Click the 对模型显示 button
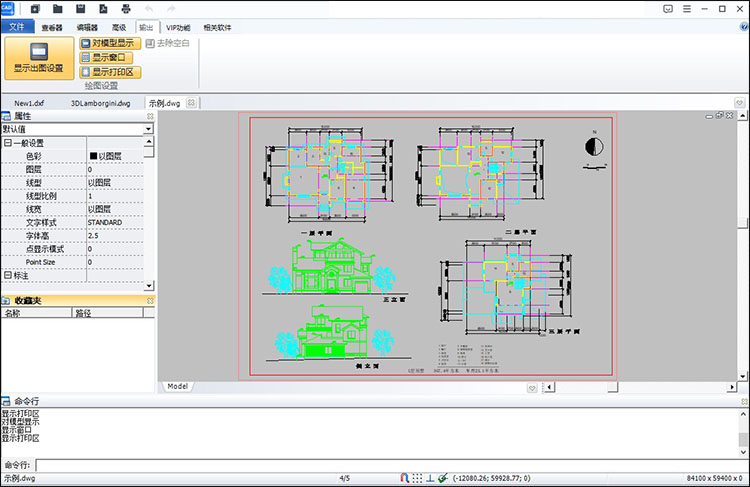This screenshot has width=750, height=487. coord(110,44)
